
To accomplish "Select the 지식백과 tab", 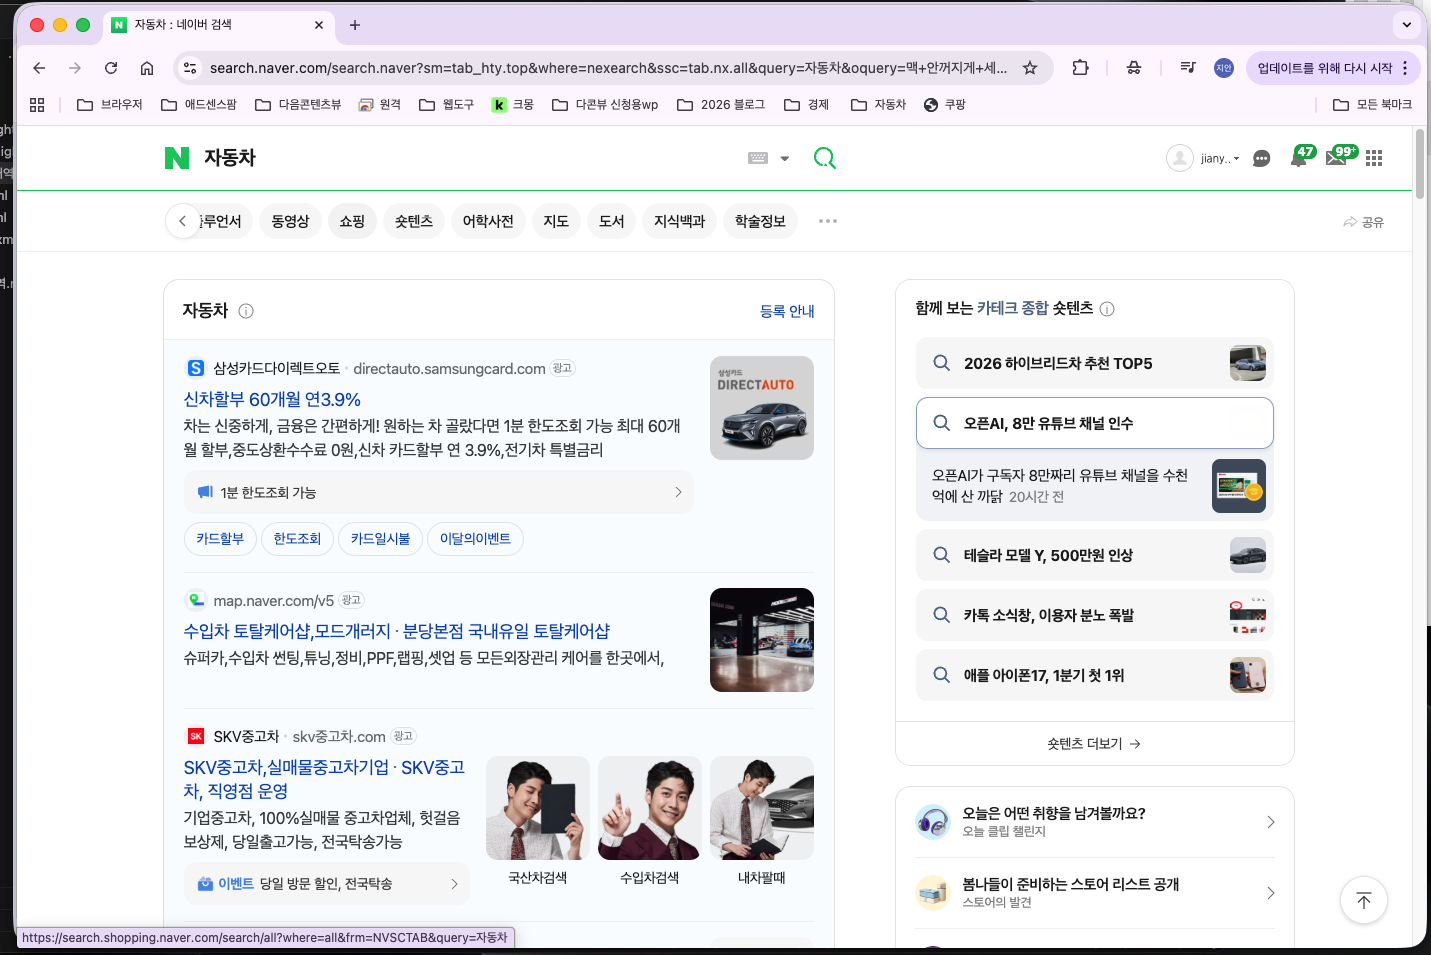I will tap(679, 221).
